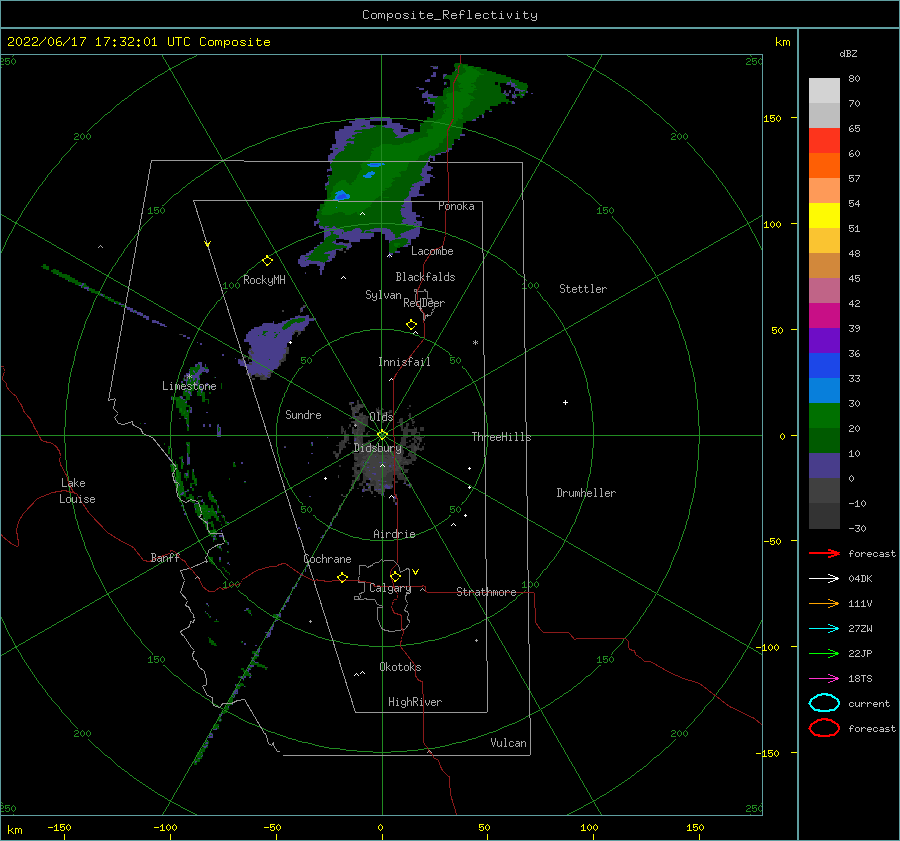Select the pink 42-45 dBZ swatch
900x841 pixels.
coord(824,290)
